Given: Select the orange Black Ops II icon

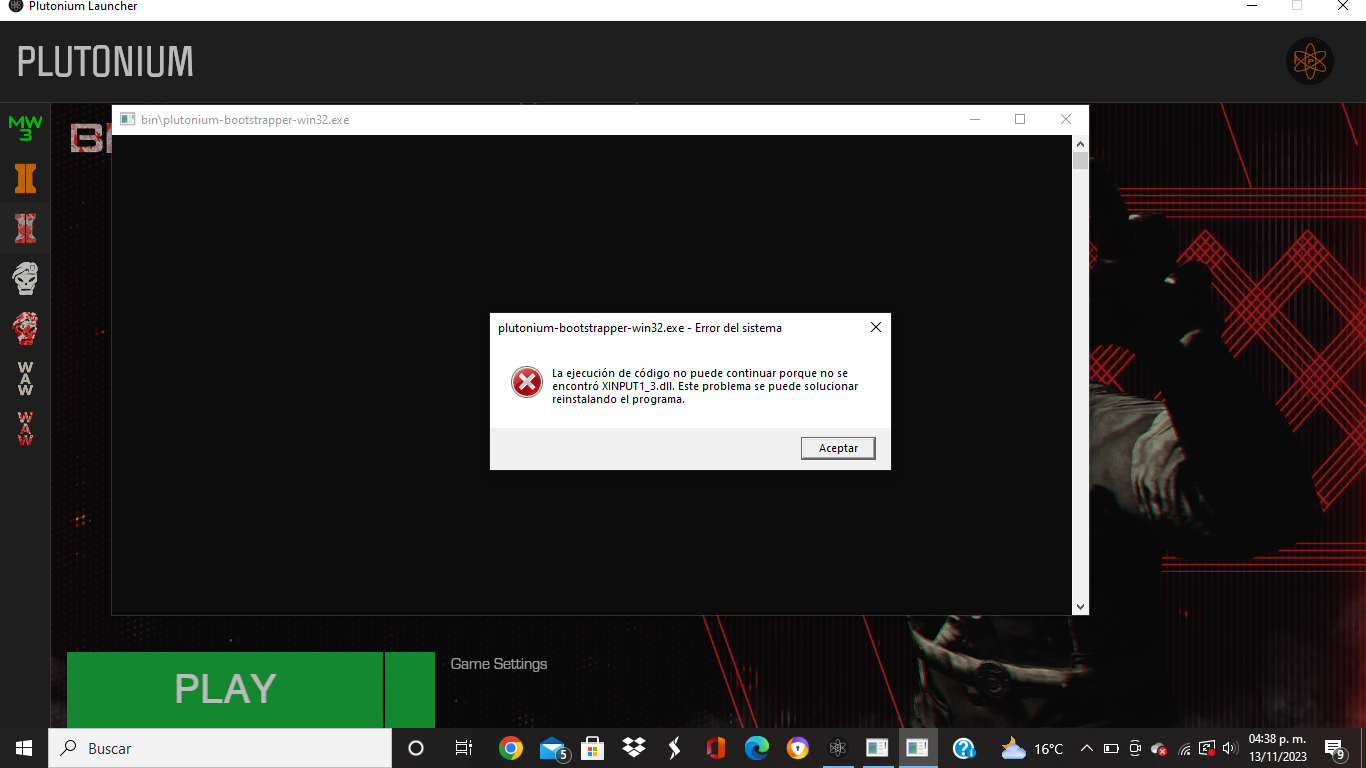Looking at the screenshot, I should tap(25, 178).
